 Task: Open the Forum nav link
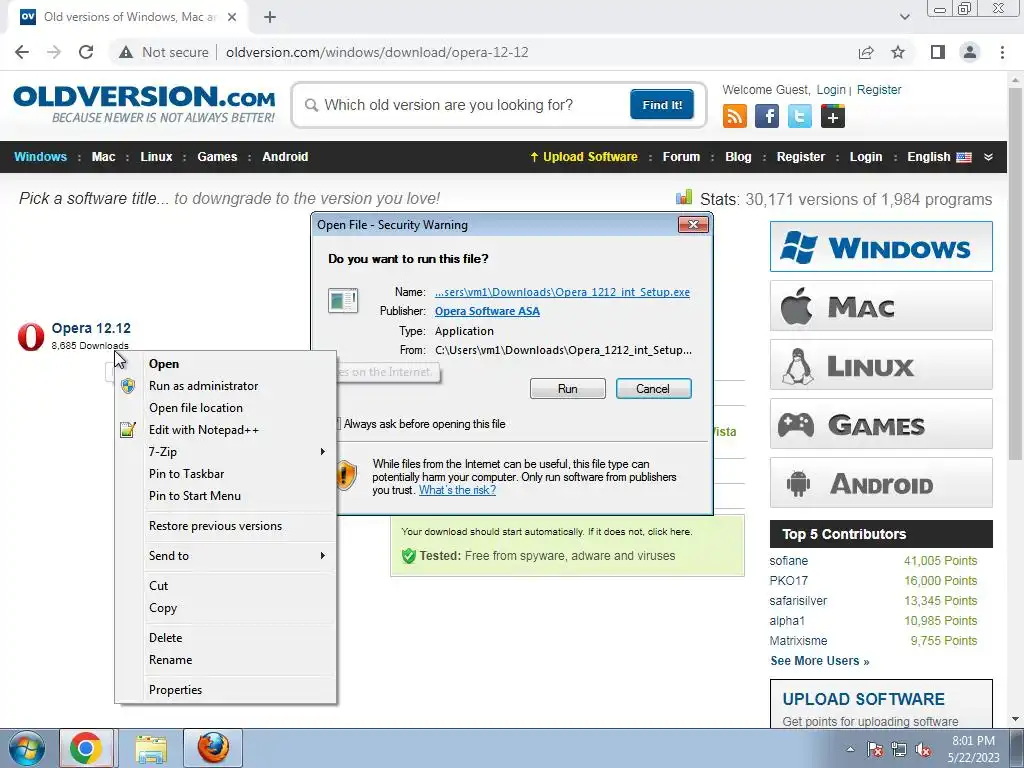click(681, 157)
